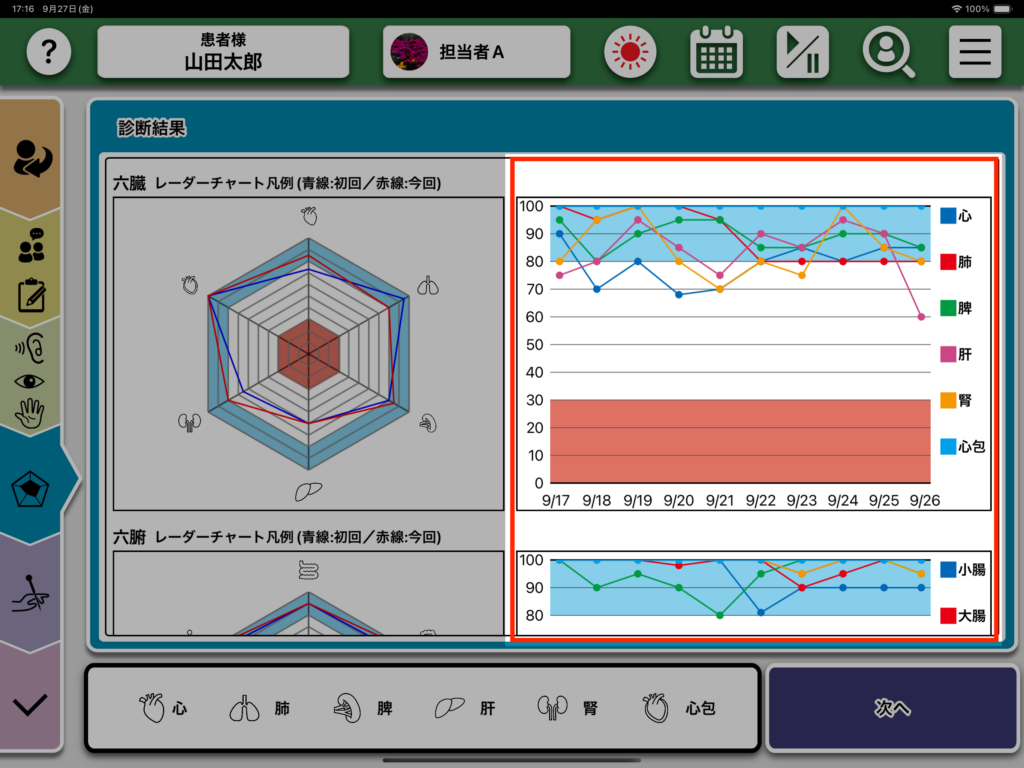Viewport: 1024px width, 768px height.
Task: Click the 心 blue legend swatch
Action: pyautogui.click(x=948, y=215)
